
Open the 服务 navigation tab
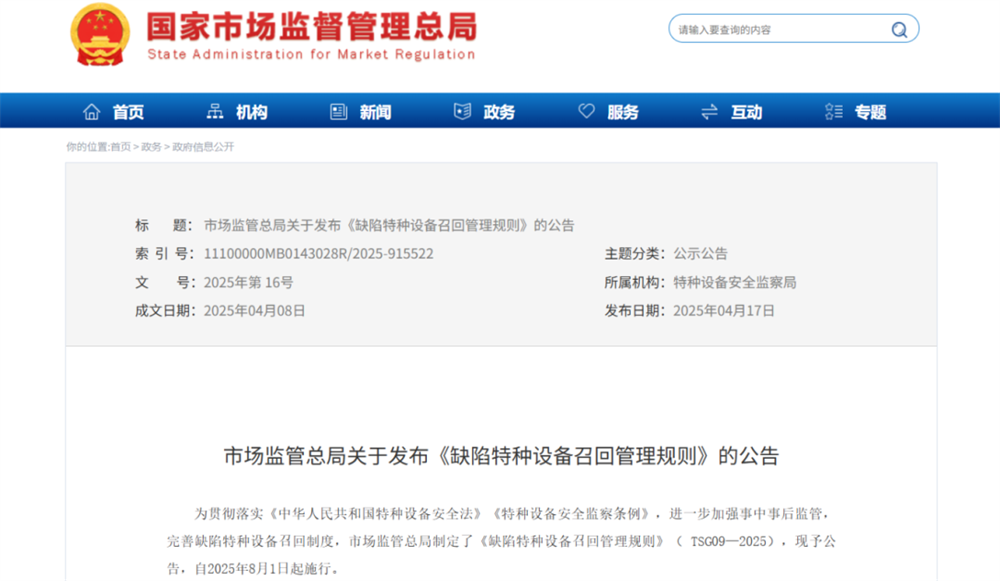[623, 112]
